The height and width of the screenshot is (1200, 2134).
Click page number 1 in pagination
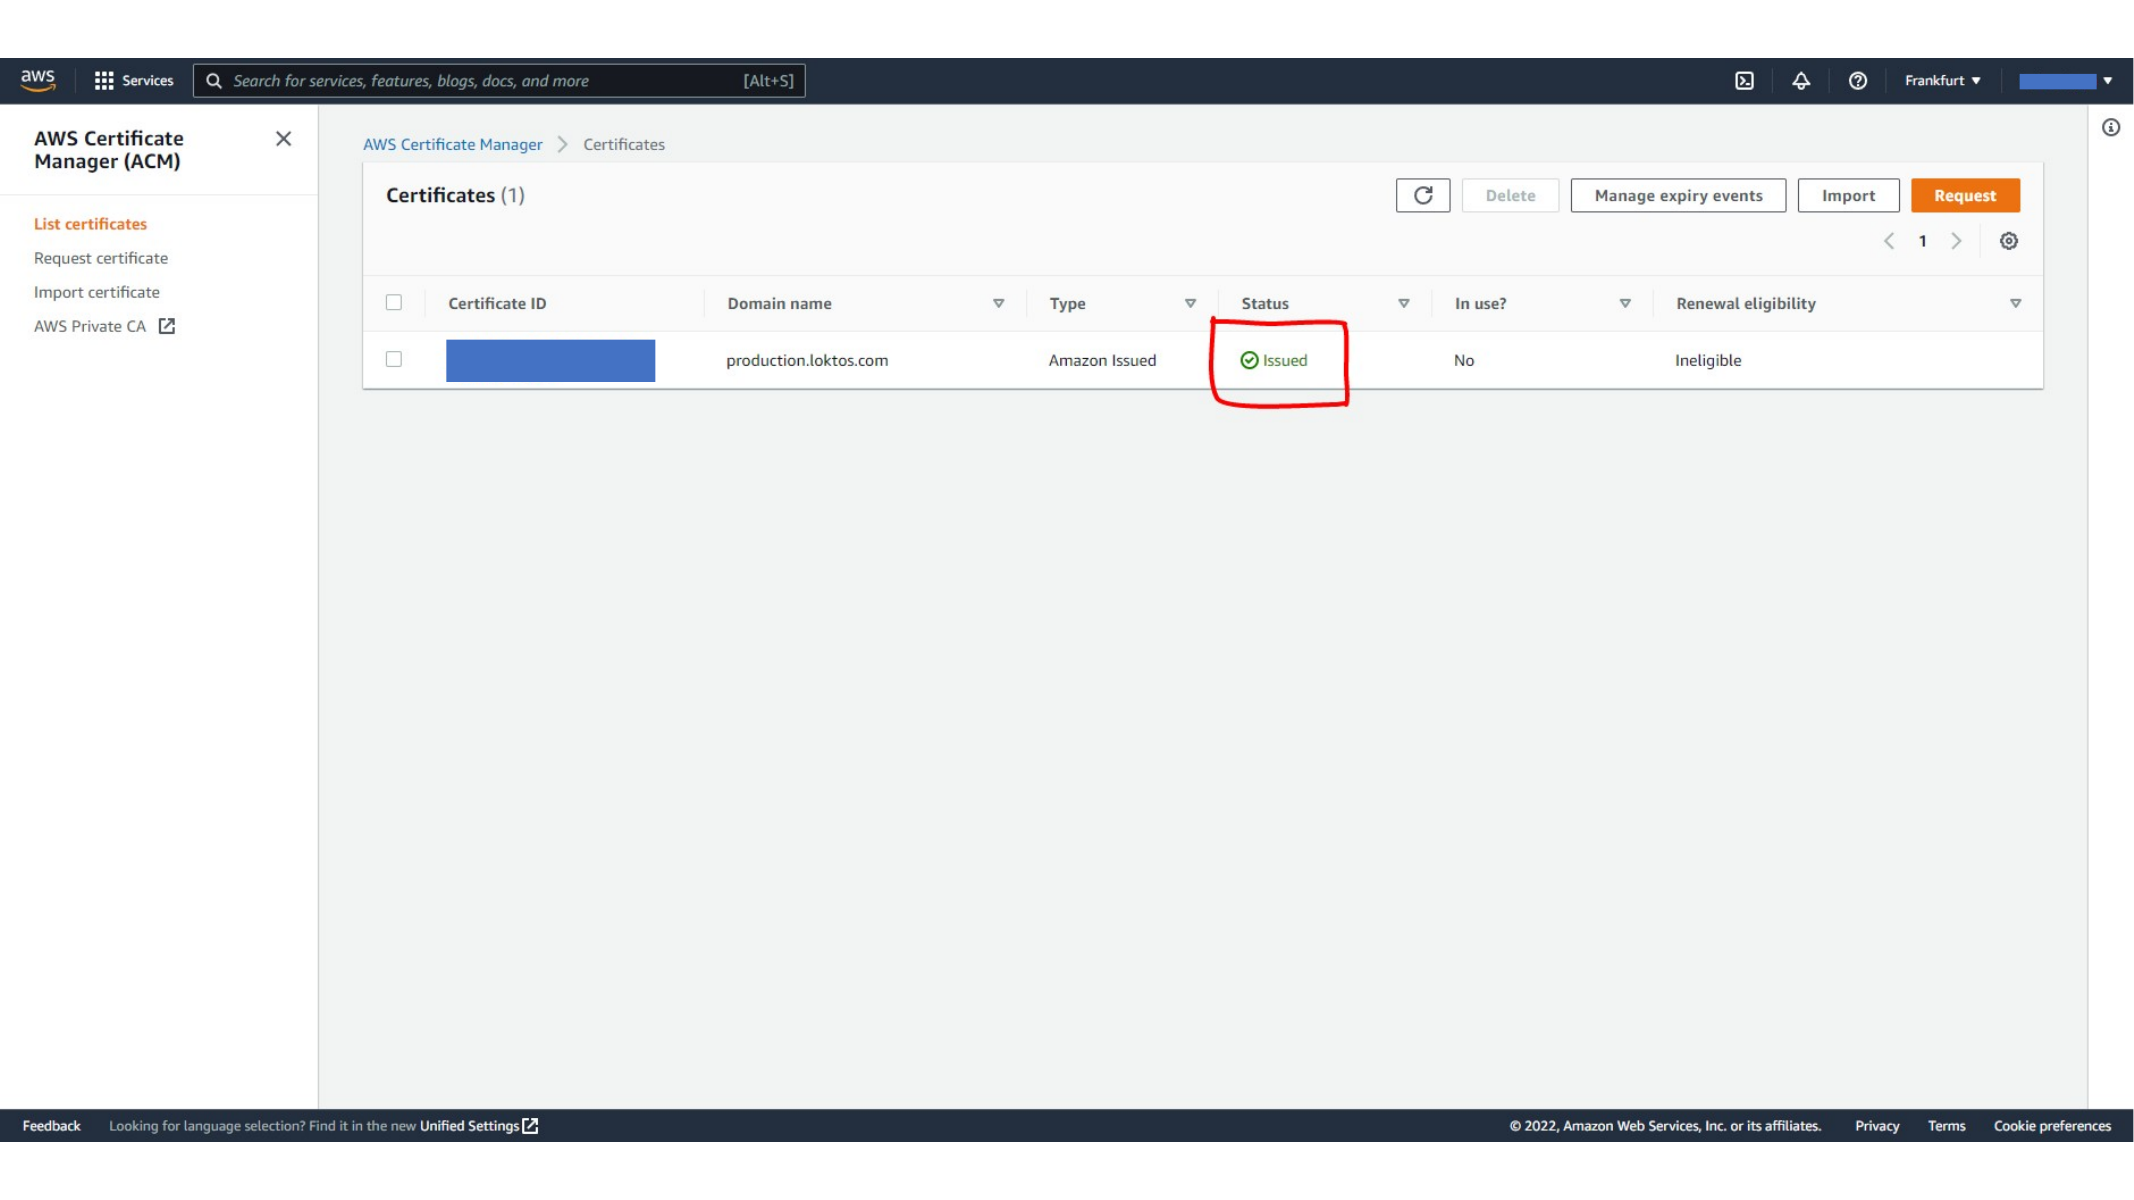click(x=1922, y=241)
